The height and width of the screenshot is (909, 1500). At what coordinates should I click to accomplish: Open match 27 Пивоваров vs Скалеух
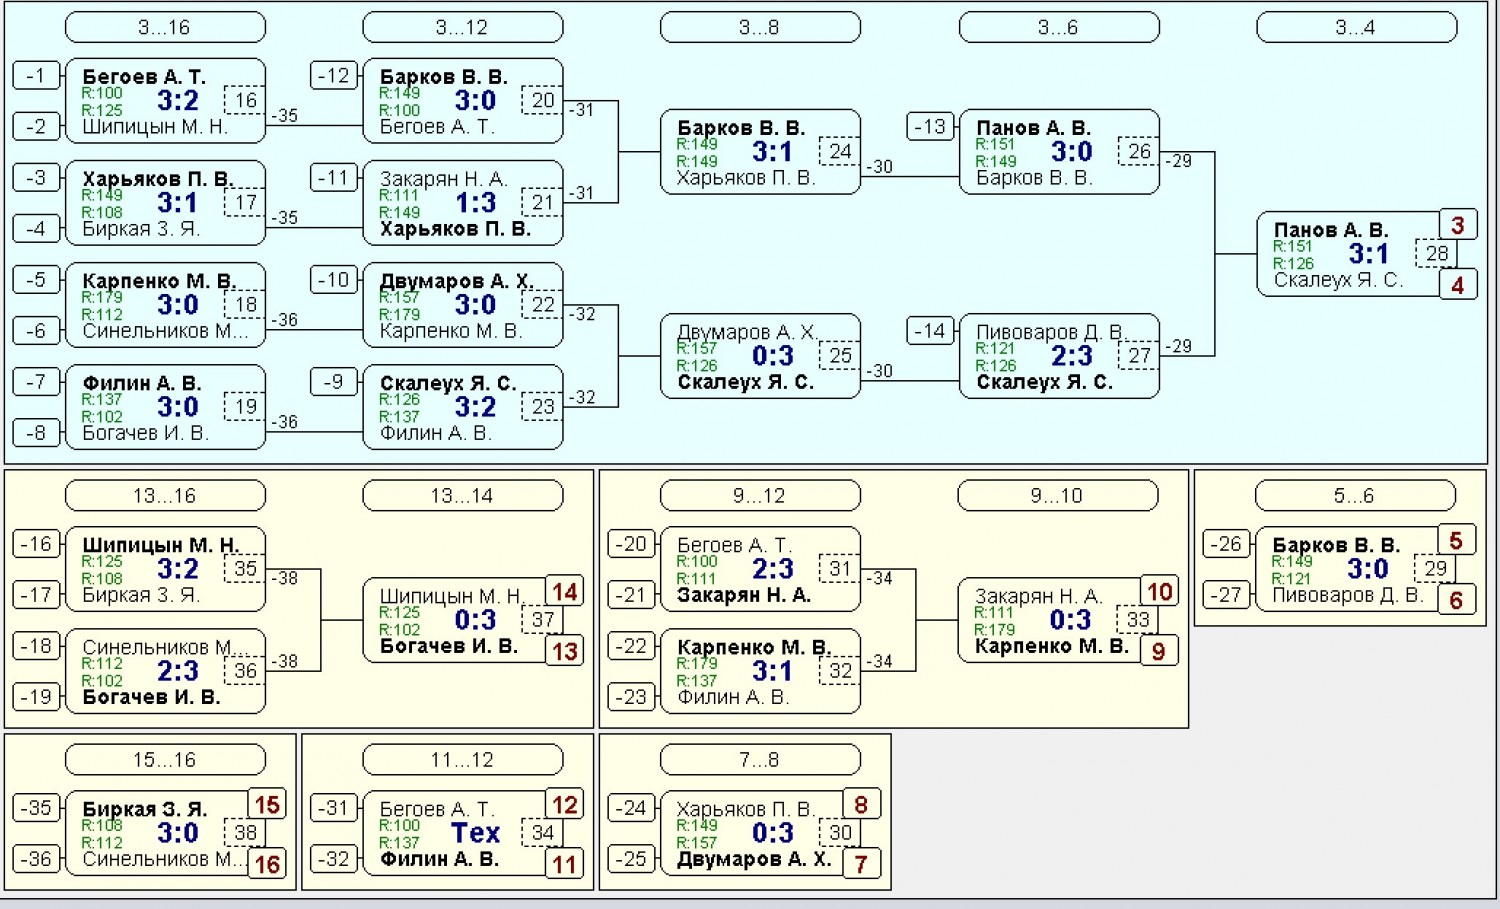[x=1059, y=356]
